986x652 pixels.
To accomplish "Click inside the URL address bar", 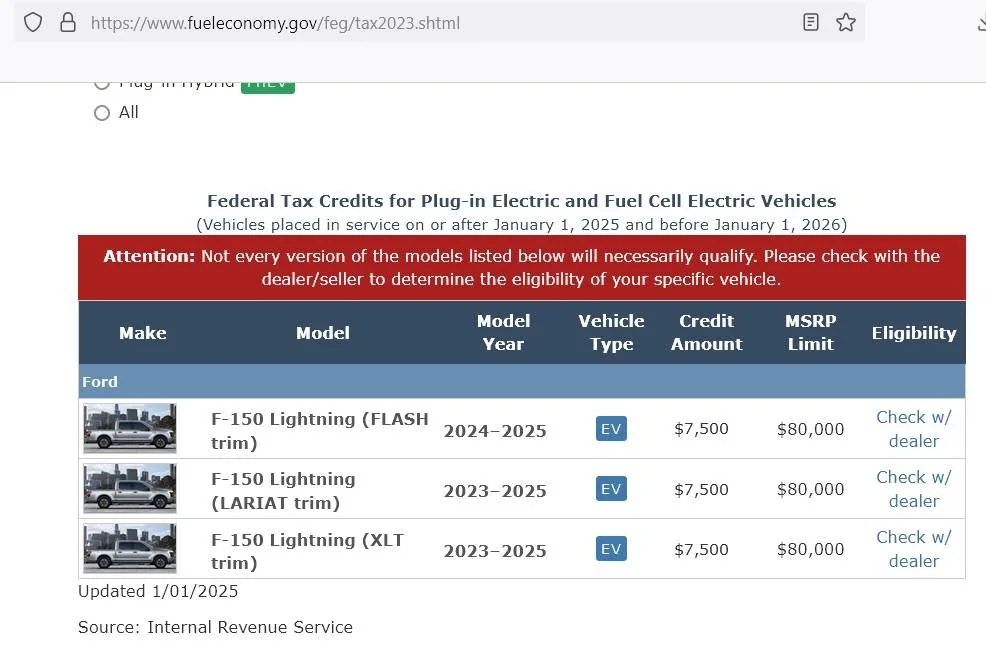I will click(x=400, y=21).
